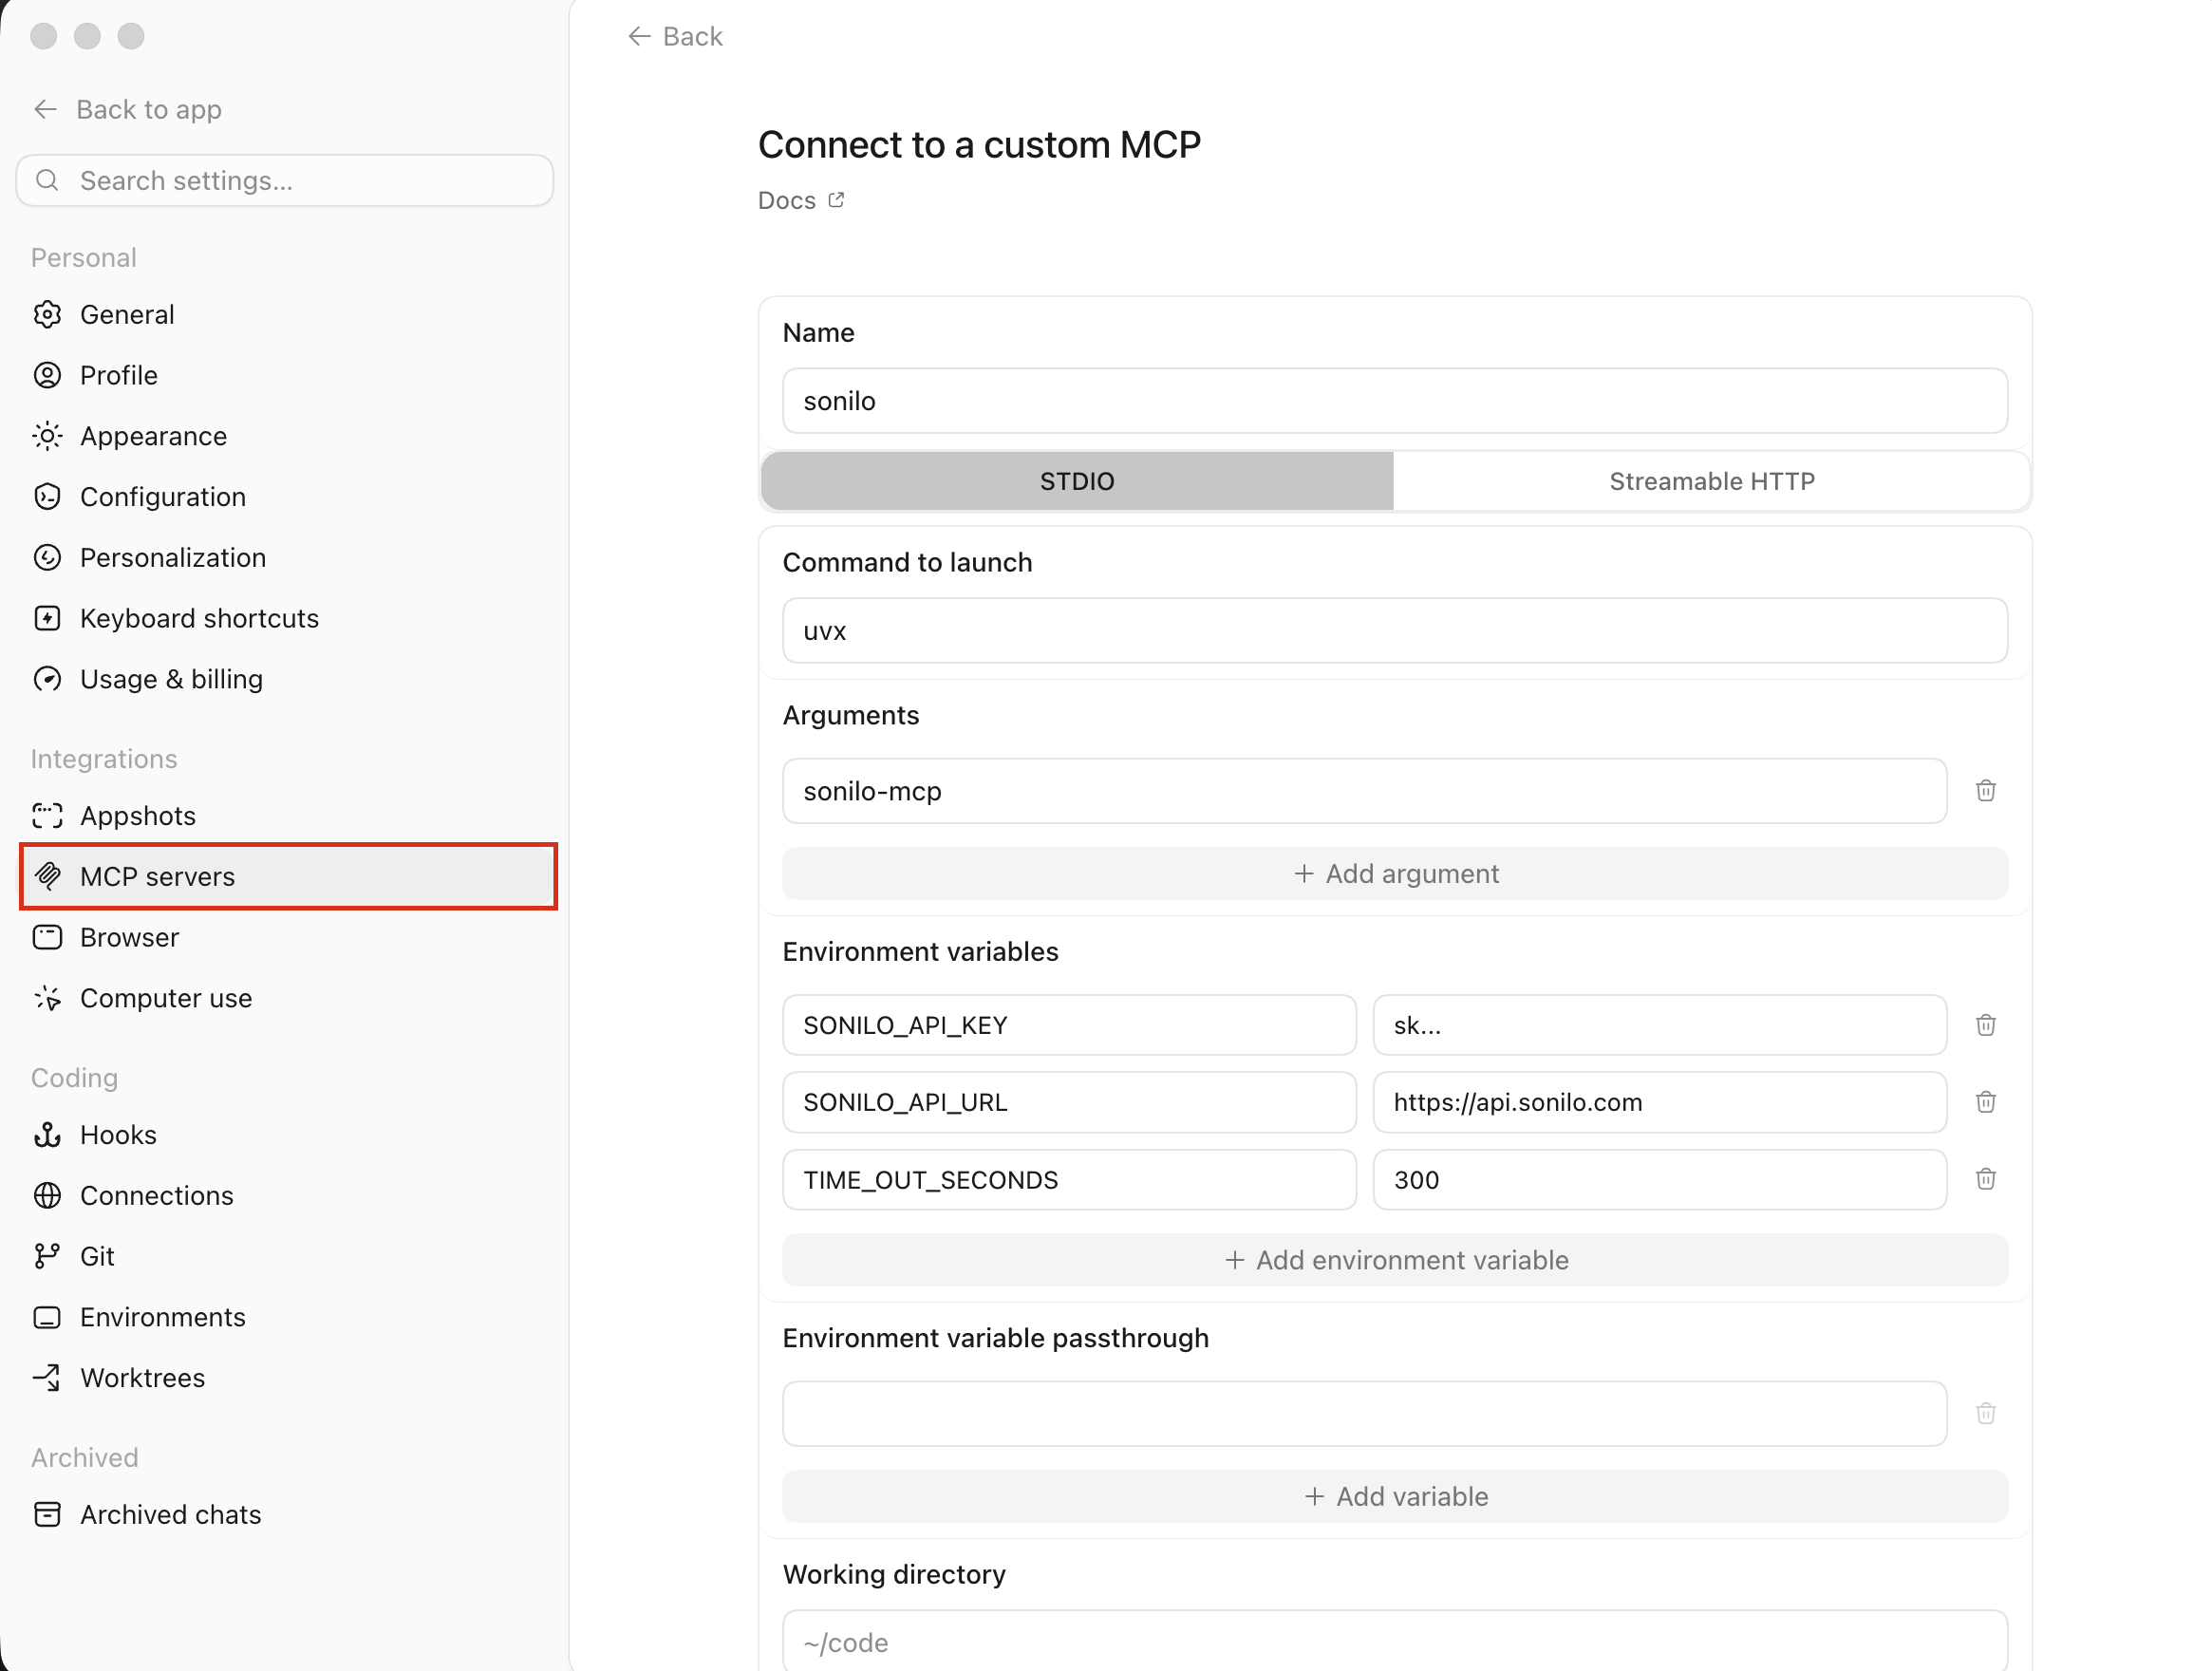This screenshot has width=2212, height=1671.
Task: Click the Browser window icon
Action: pyautogui.click(x=47, y=937)
